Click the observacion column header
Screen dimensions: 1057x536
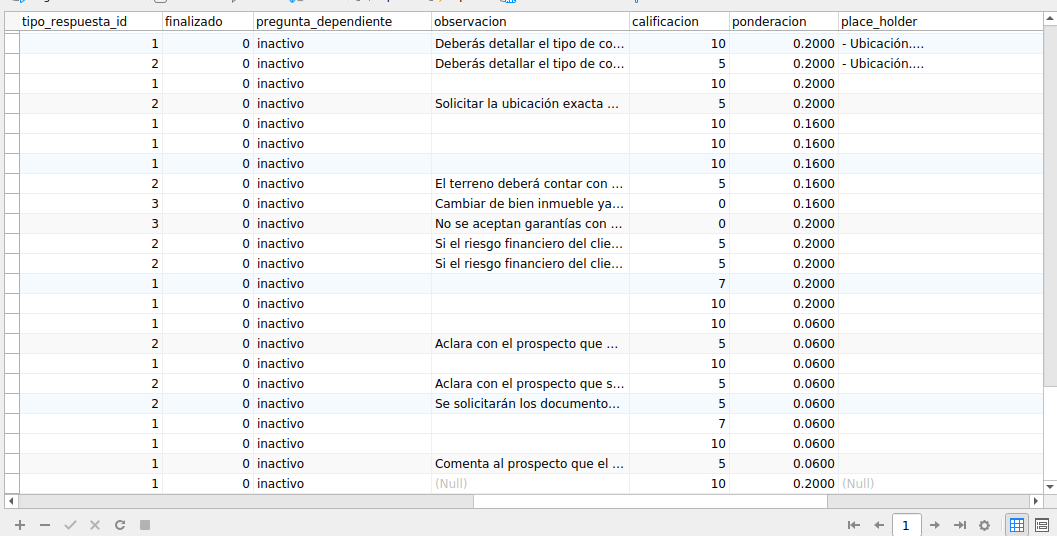[x=530, y=21]
